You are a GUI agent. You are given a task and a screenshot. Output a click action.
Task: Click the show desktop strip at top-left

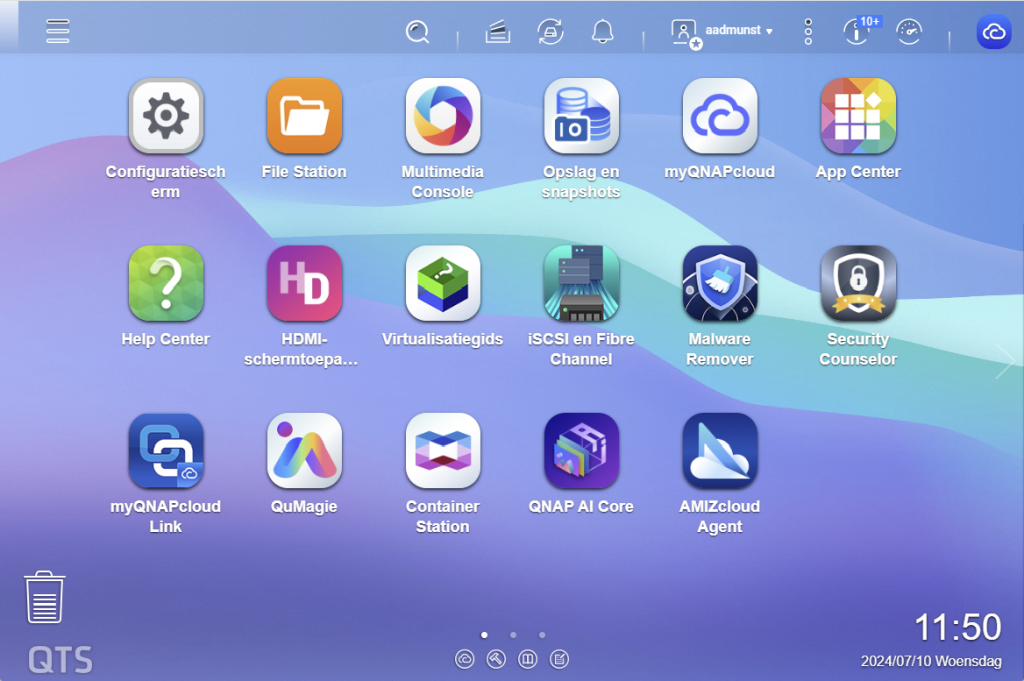click(8, 26)
